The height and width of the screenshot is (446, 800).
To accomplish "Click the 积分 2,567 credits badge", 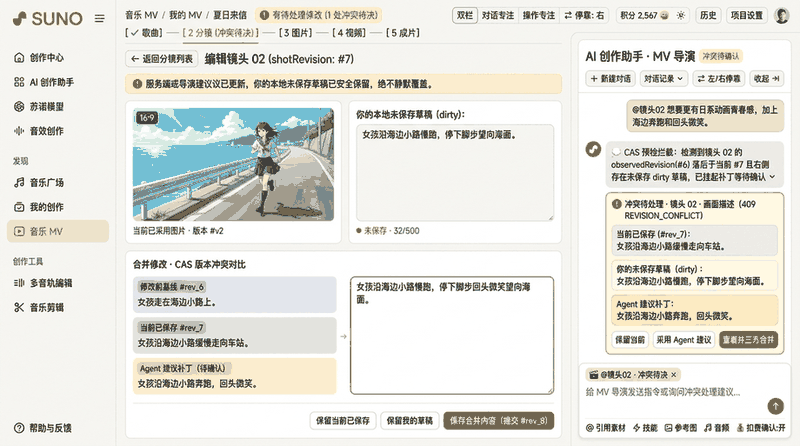I will (644, 15).
